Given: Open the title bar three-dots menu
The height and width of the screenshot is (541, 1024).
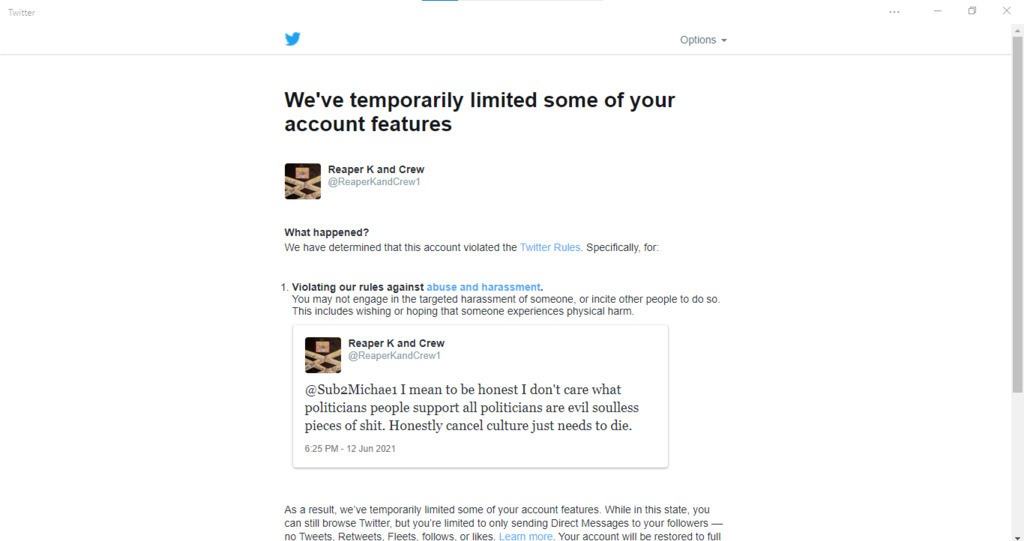Looking at the screenshot, I should coord(894,12).
